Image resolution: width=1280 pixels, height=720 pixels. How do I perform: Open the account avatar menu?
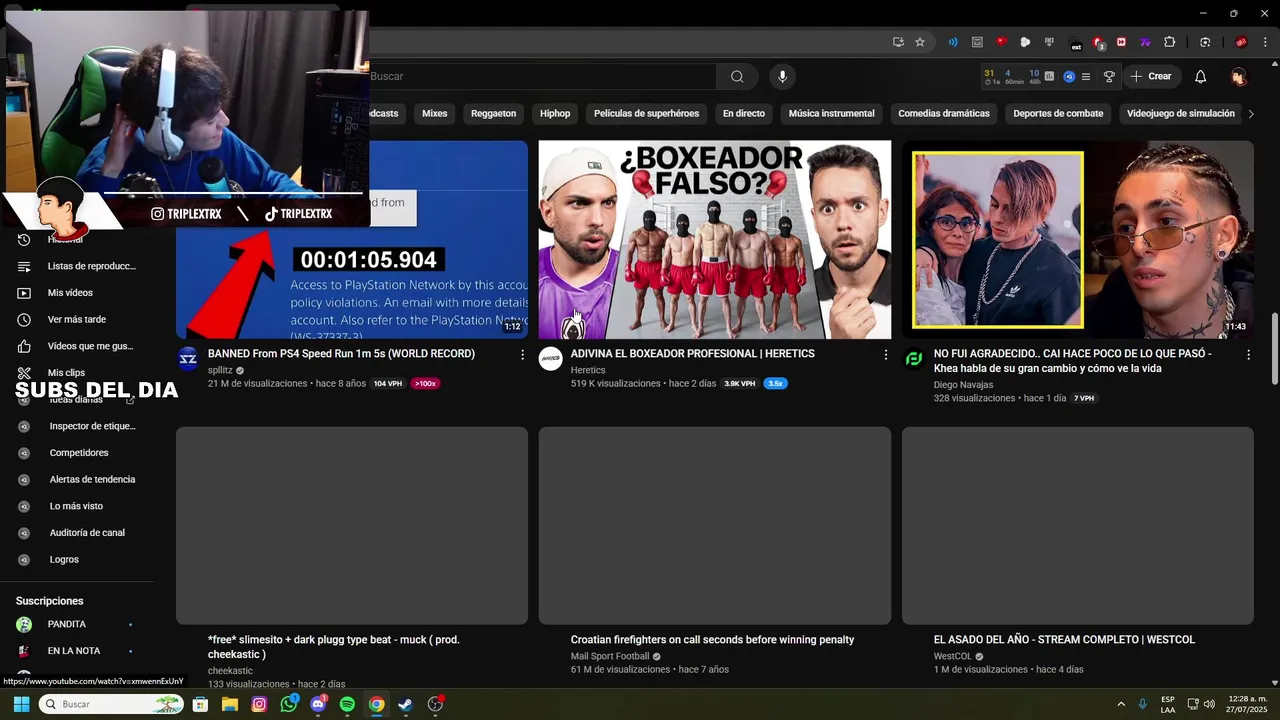[x=1239, y=77]
